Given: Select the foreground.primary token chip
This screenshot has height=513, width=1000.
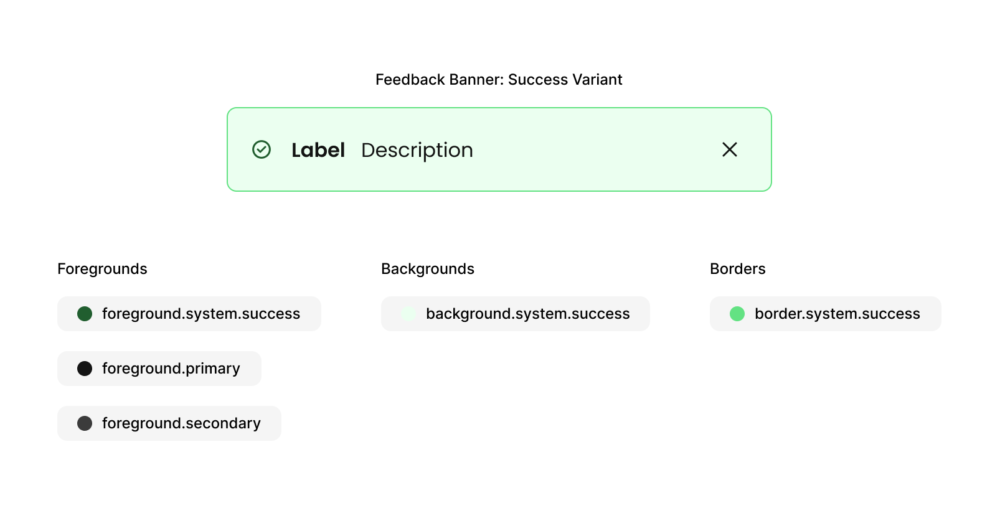Looking at the screenshot, I should tap(159, 369).
